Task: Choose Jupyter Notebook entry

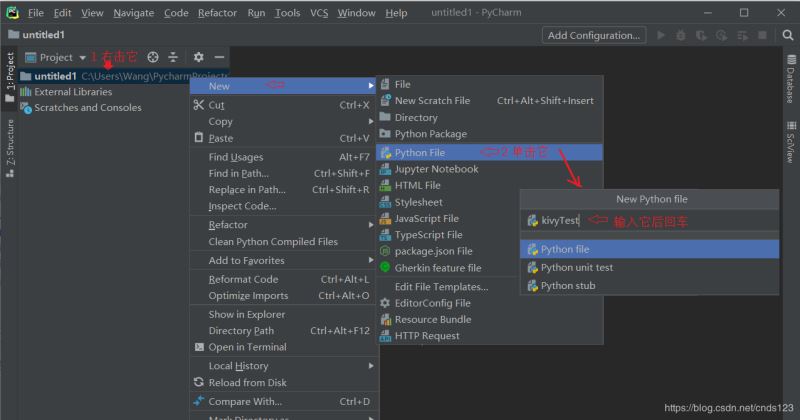Action: (490, 169)
